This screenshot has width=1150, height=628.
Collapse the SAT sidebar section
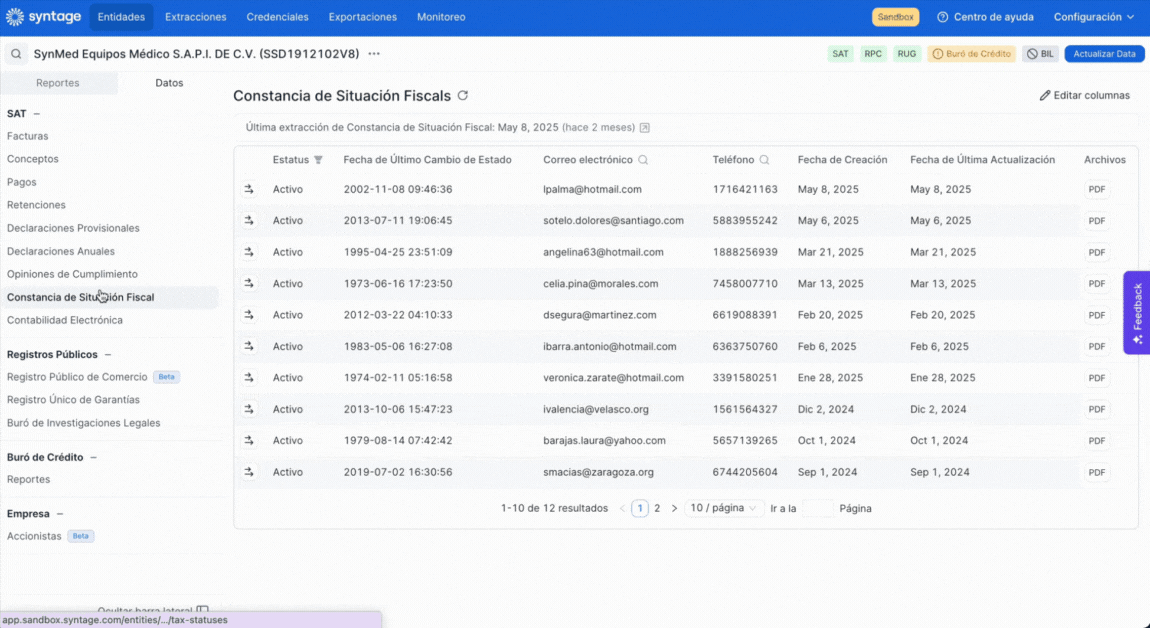(x=37, y=114)
